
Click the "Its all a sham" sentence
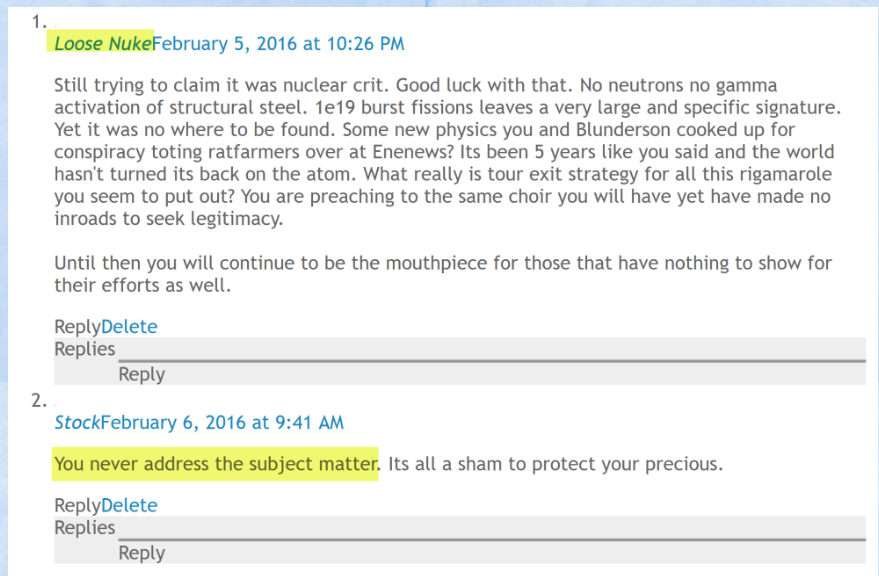(555, 464)
